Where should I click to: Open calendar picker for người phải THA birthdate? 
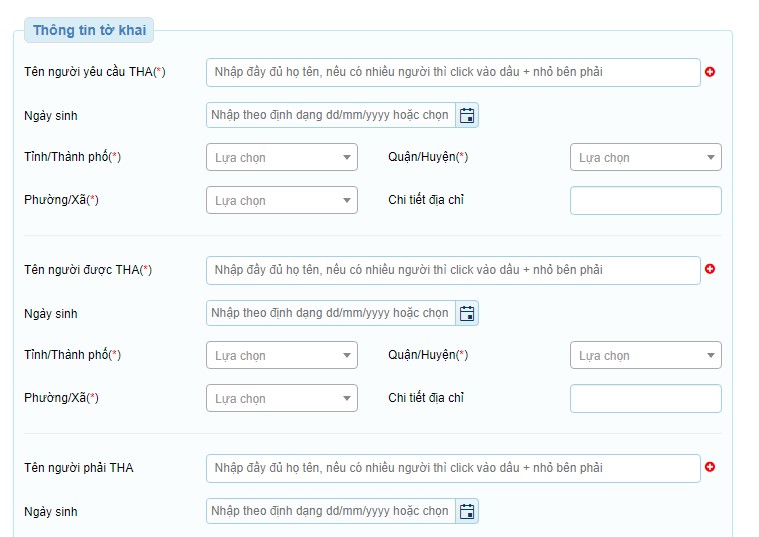[x=467, y=511]
